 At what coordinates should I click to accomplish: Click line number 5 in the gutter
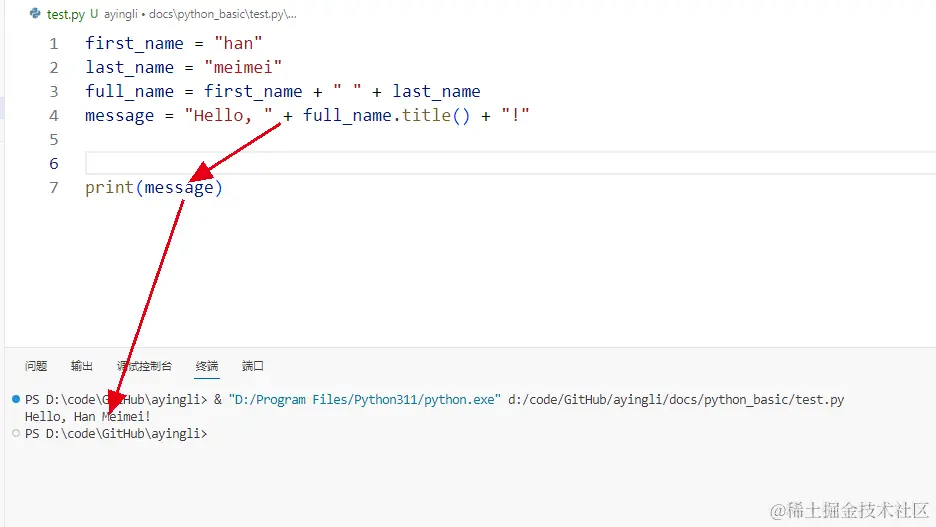point(54,140)
